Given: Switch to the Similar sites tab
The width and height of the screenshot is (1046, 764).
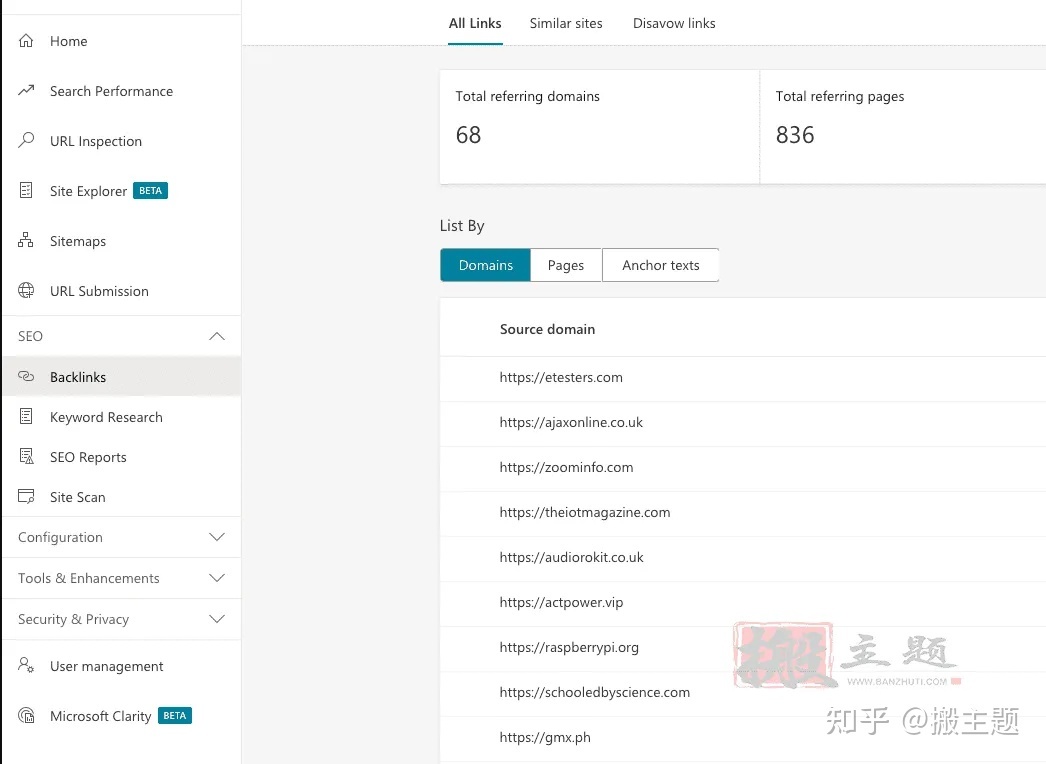Looking at the screenshot, I should pyautogui.click(x=566, y=23).
